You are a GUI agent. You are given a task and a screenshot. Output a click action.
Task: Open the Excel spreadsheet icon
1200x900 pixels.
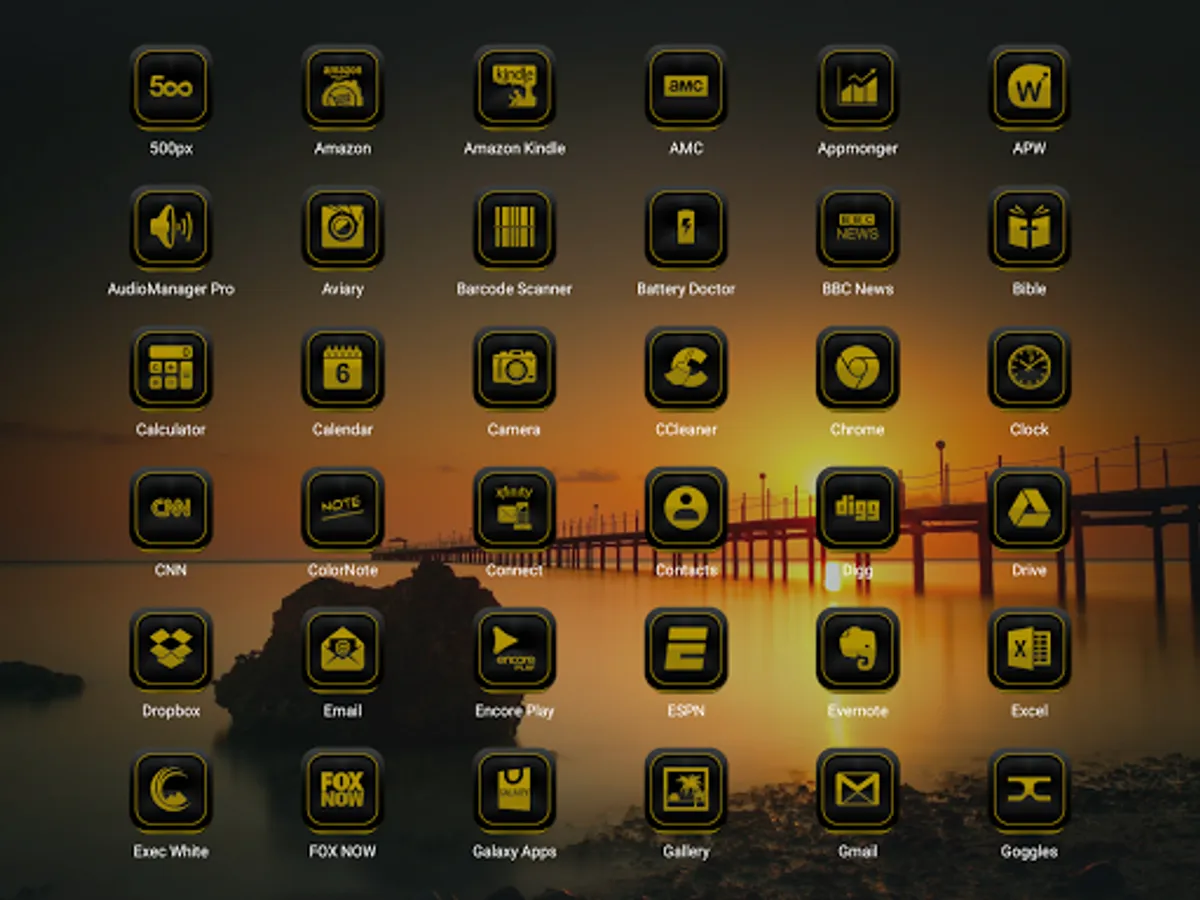click(x=1029, y=650)
